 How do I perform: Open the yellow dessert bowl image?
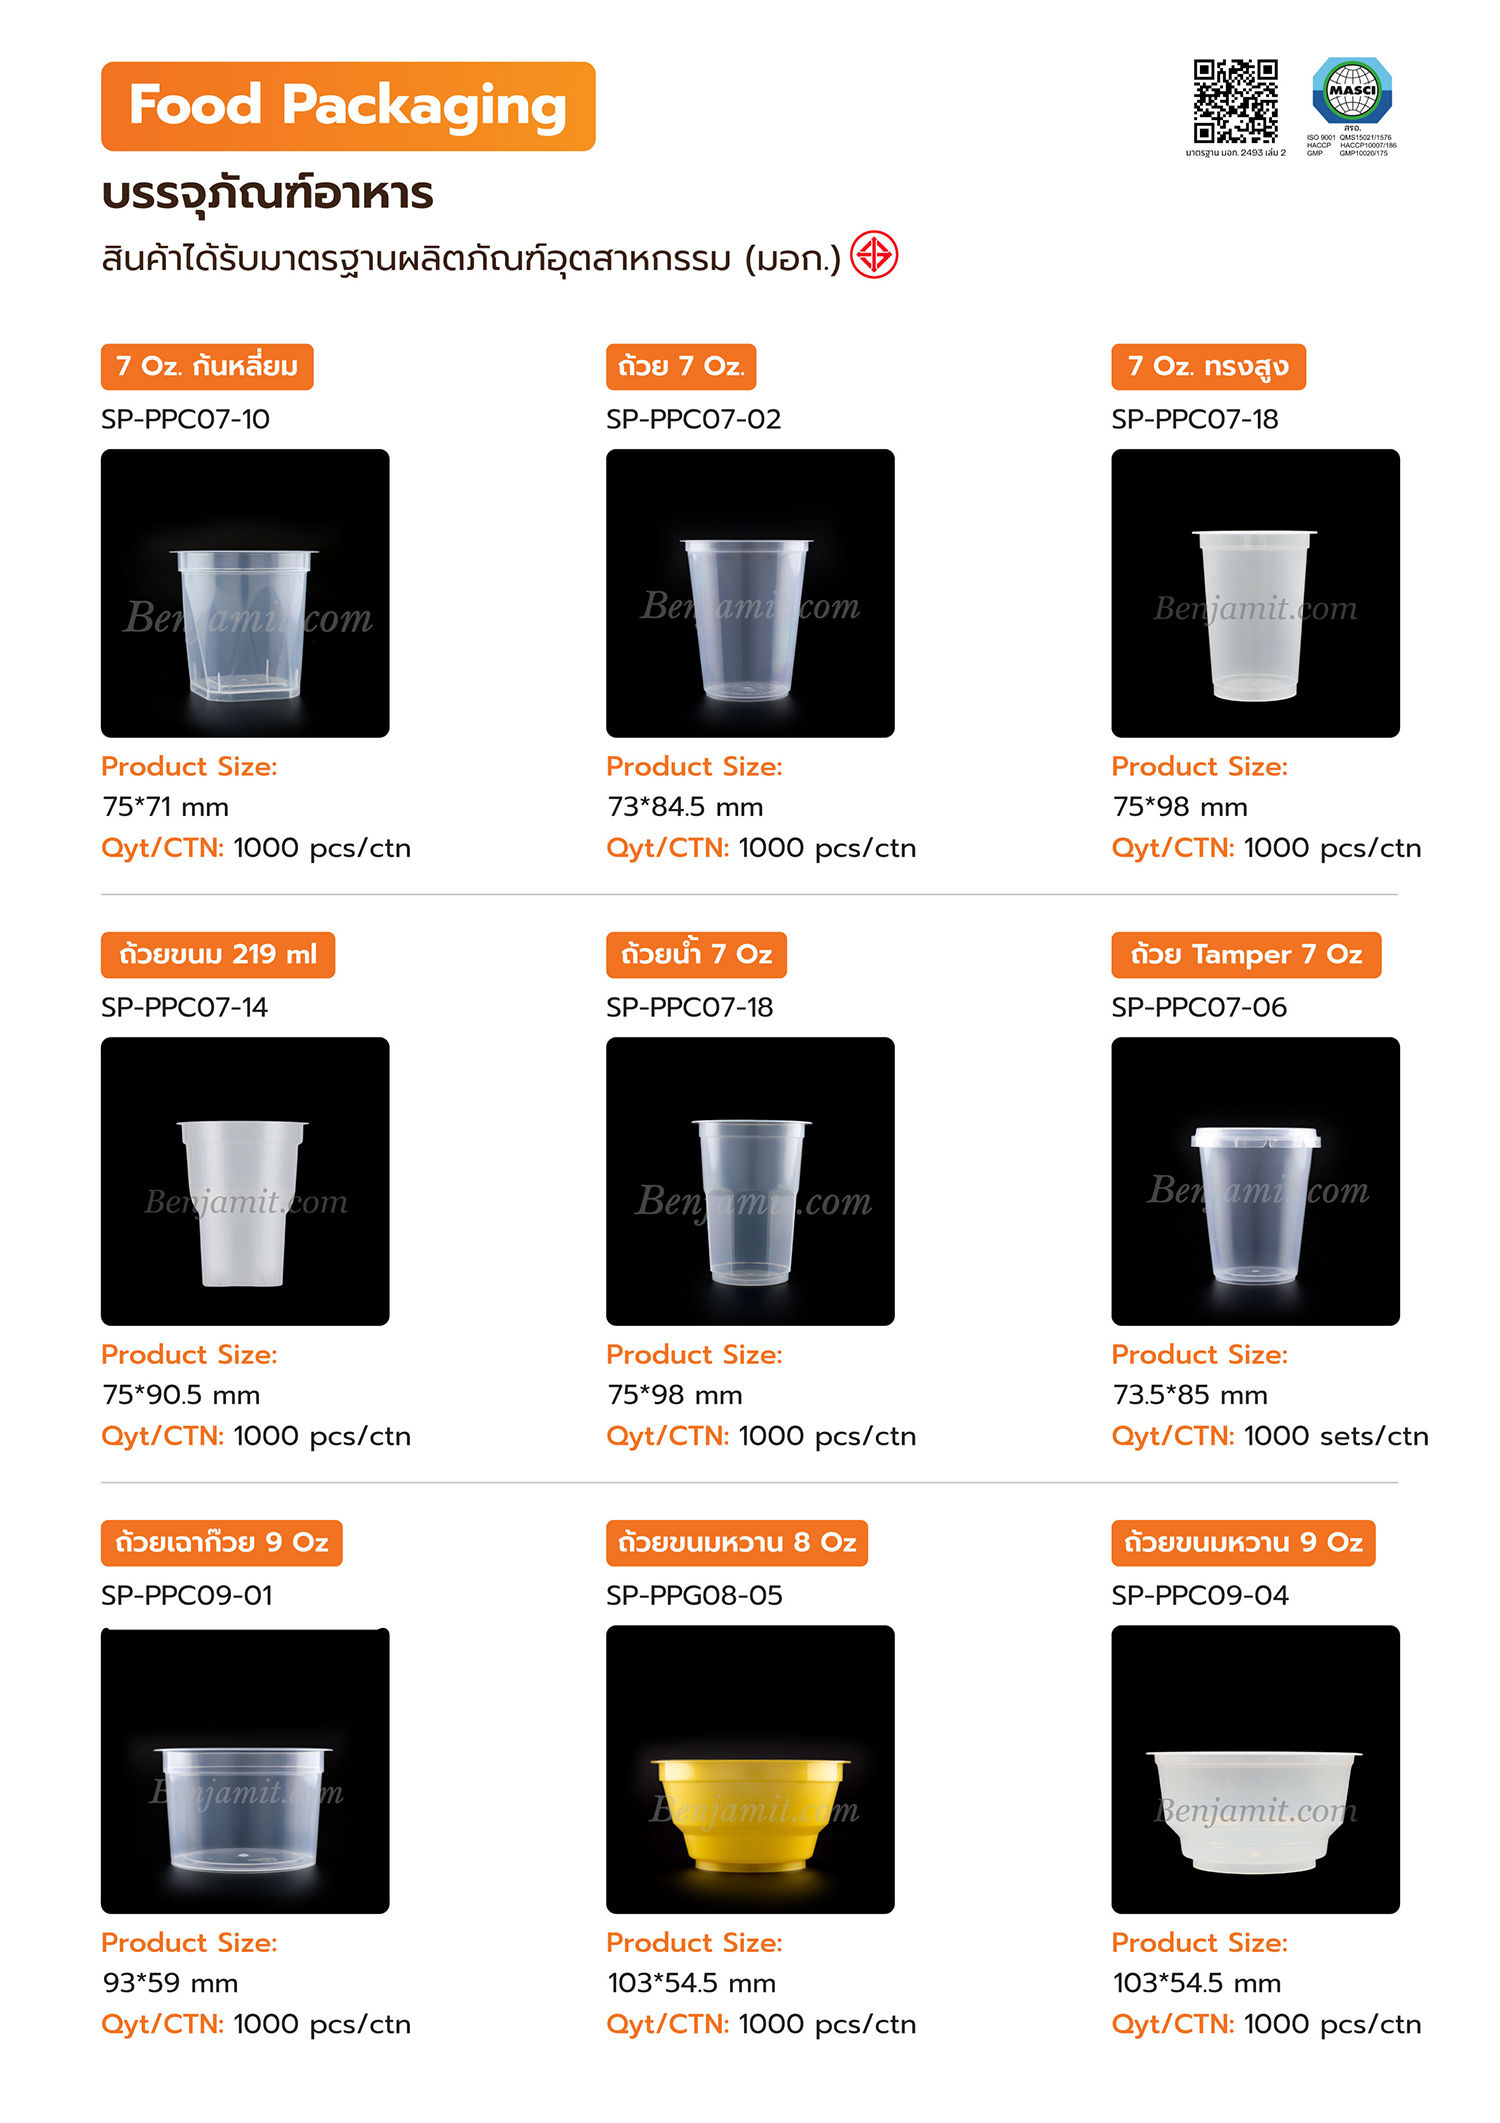coord(750,1770)
